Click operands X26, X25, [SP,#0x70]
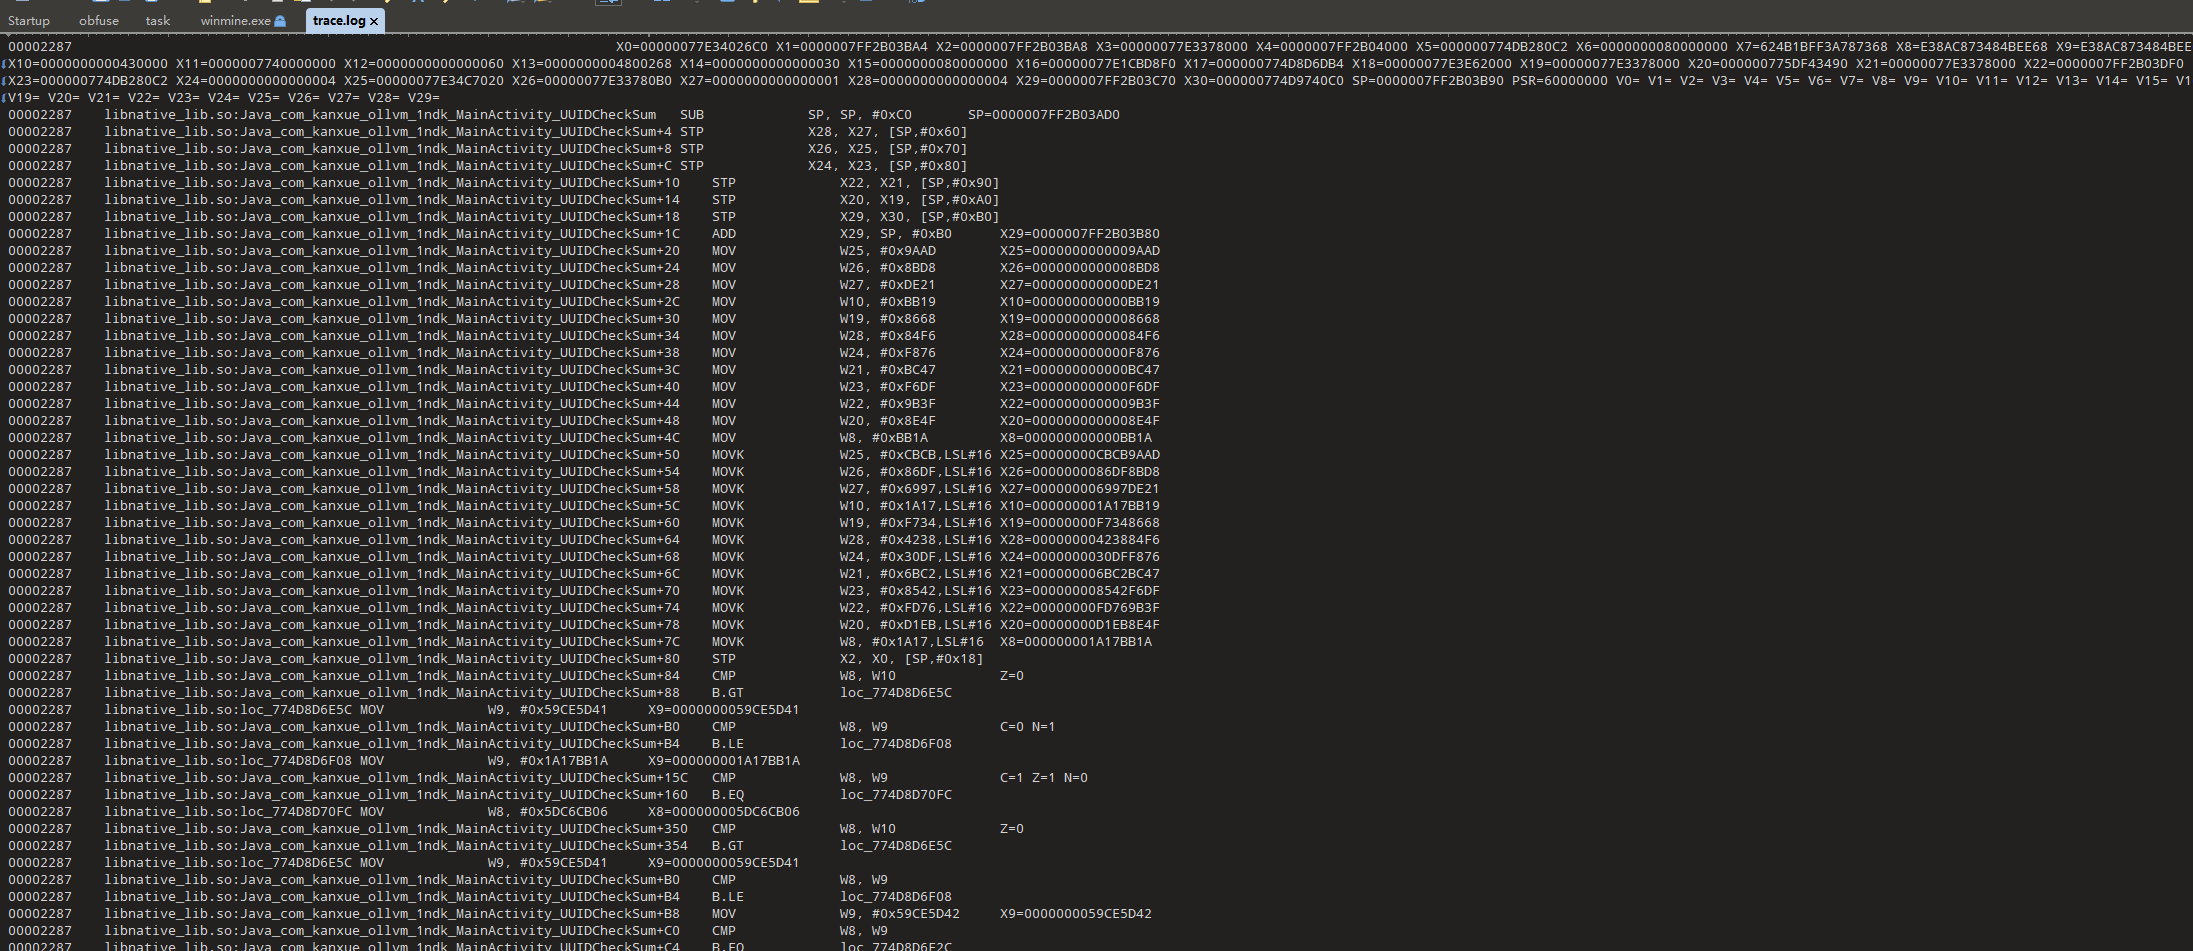 coord(888,149)
